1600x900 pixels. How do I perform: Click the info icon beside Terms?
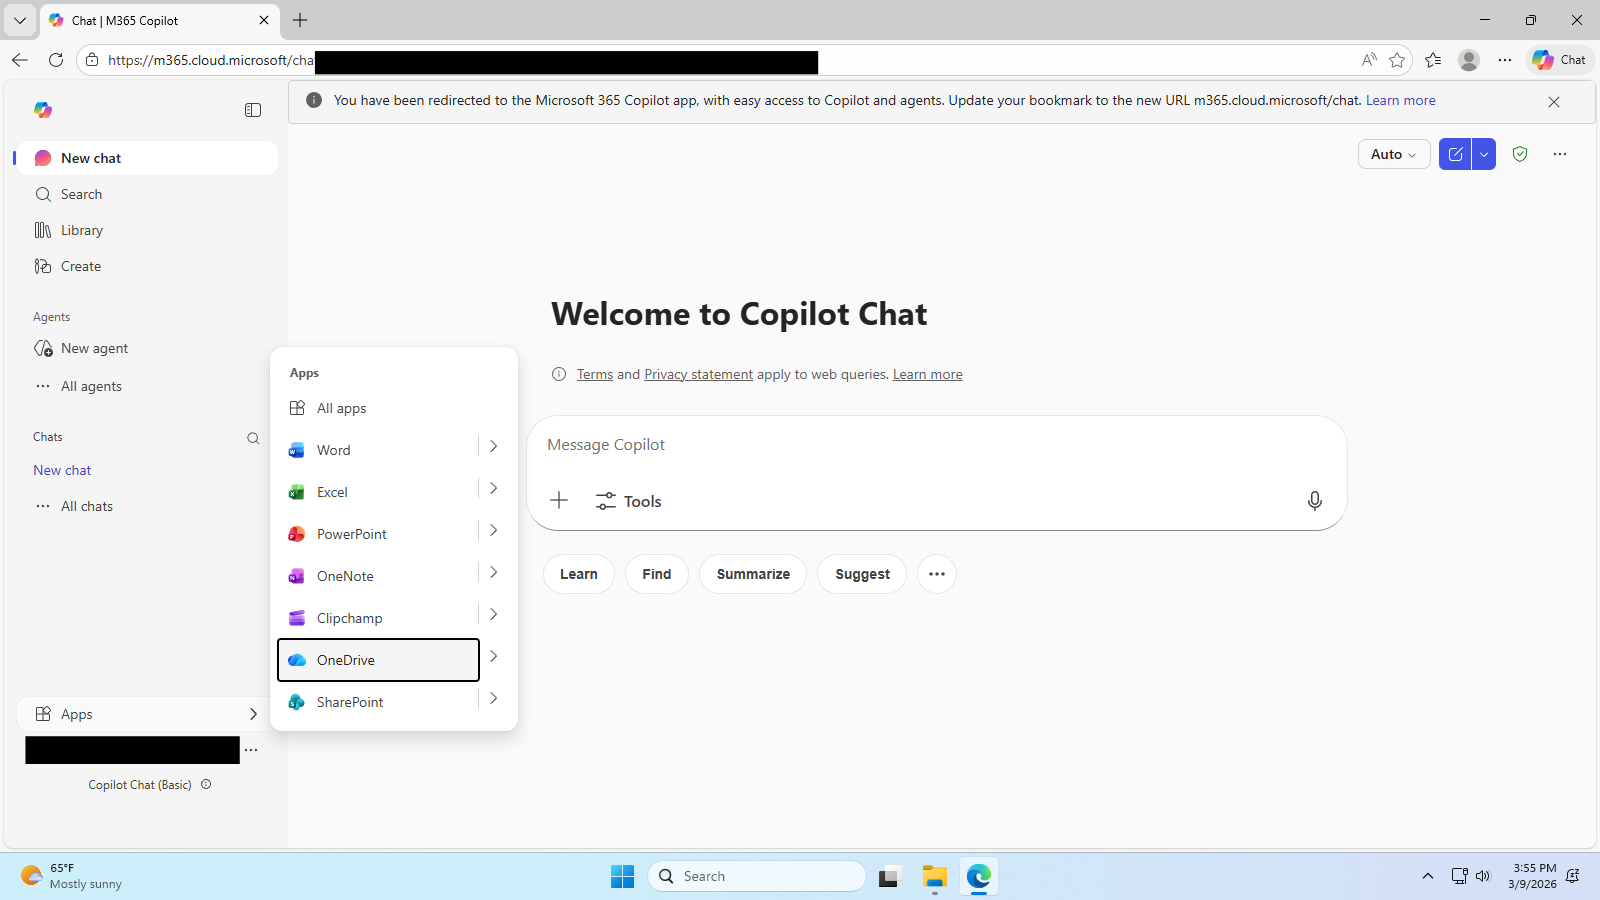(x=559, y=374)
